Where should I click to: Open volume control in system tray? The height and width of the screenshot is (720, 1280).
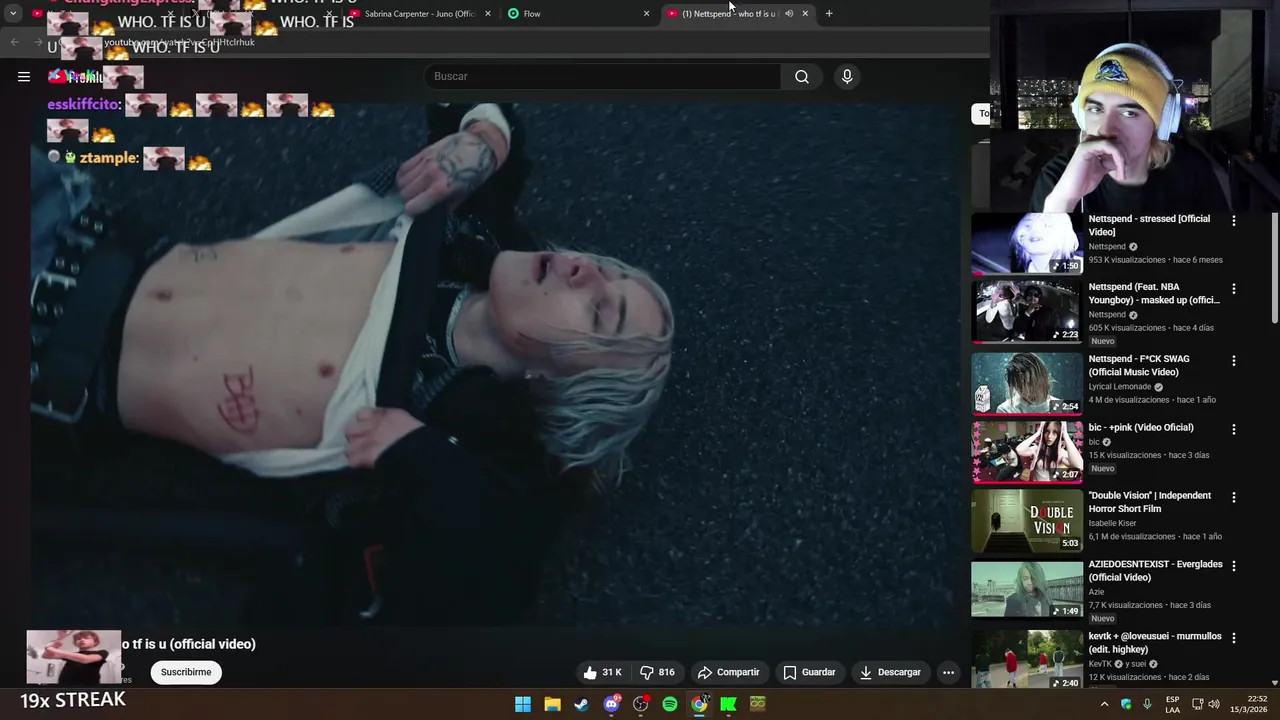pos(1214,704)
